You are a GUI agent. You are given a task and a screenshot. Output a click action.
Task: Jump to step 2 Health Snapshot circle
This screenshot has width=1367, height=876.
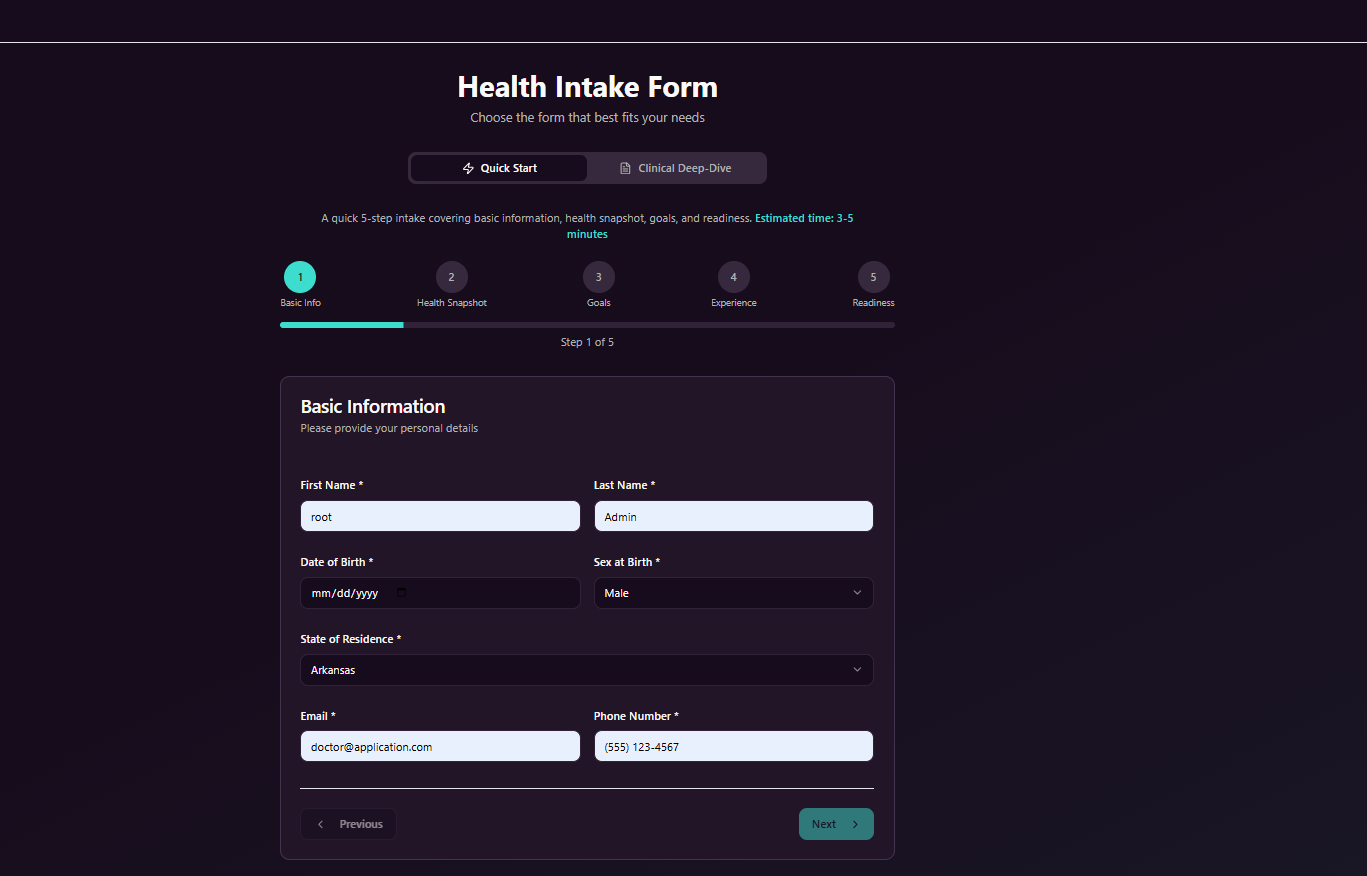coord(452,277)
